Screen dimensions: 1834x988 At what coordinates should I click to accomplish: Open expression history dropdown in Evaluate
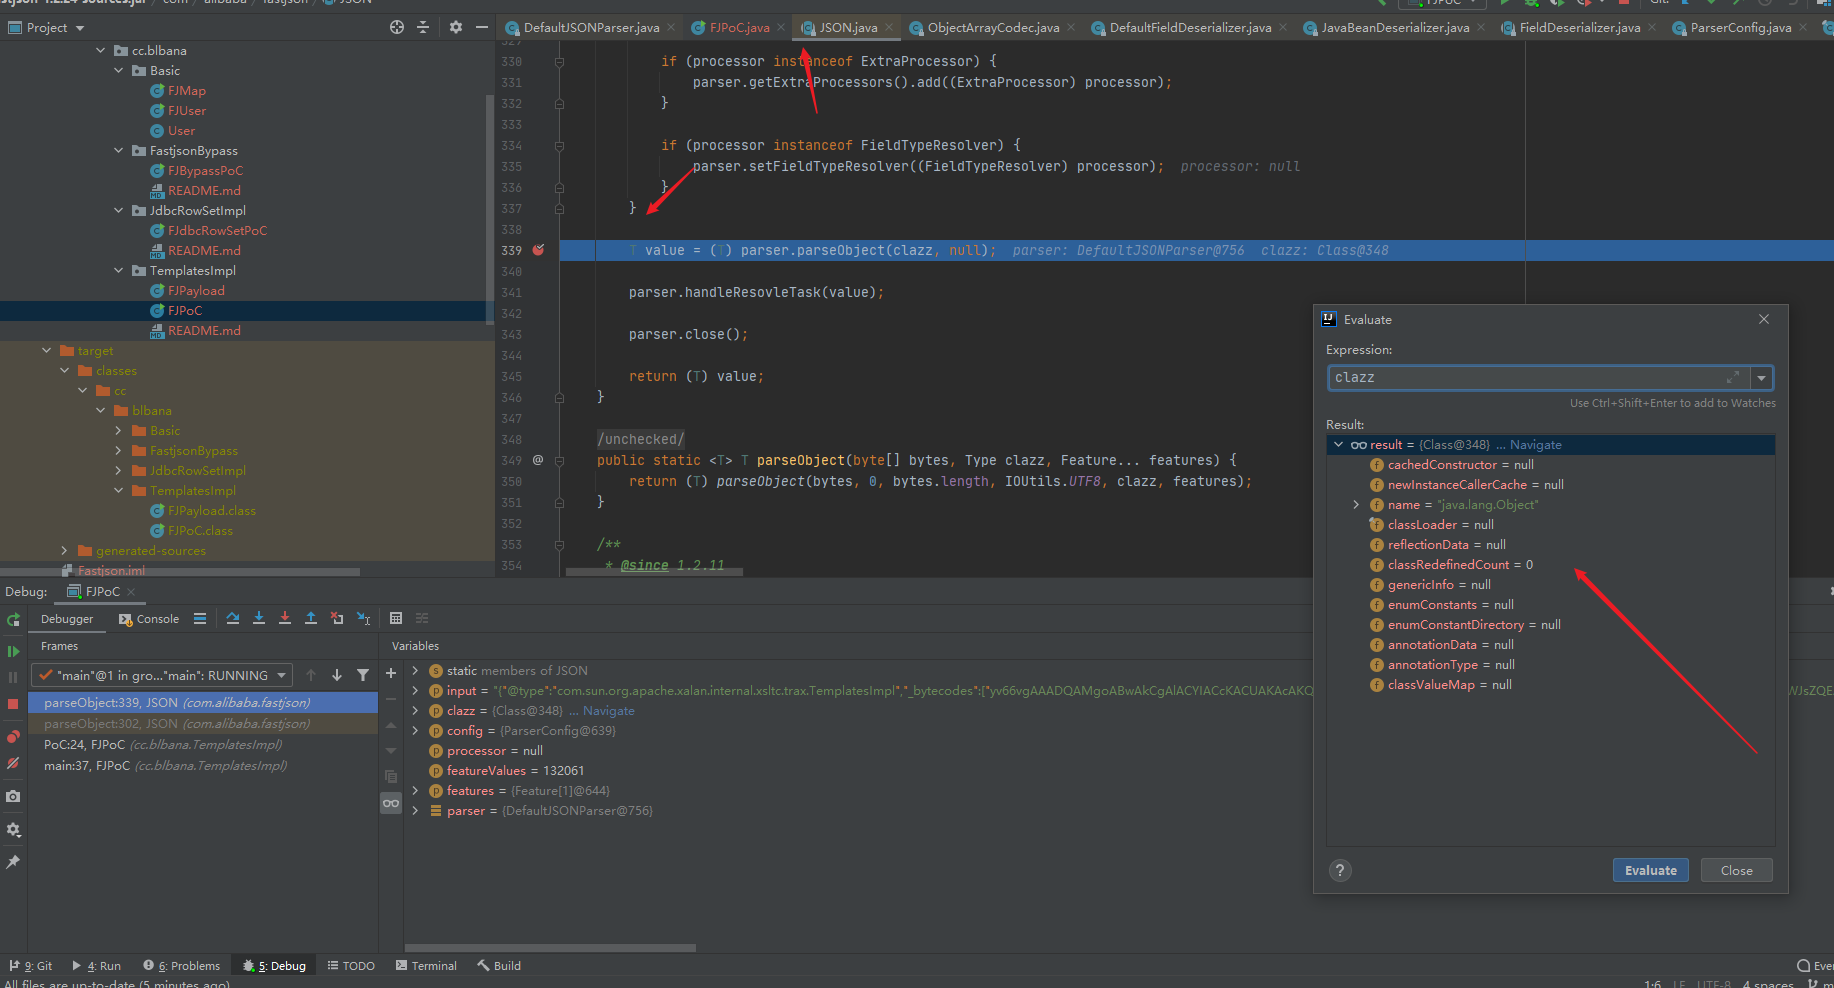coord(1762,378)
